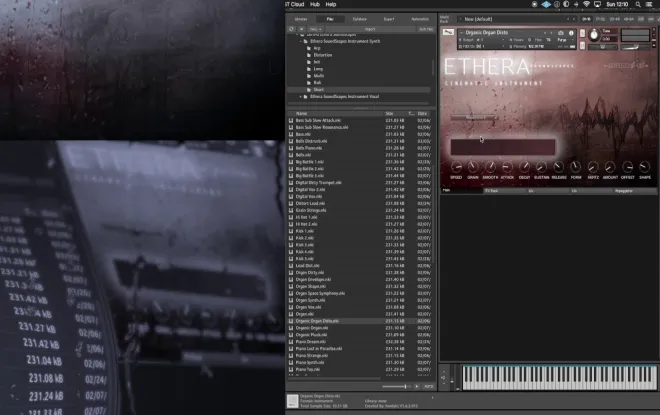Click the file icon beside Distort Lead.nki
Image resolution: width=660 pixels, height=415 pixels.
pos(291,203)
